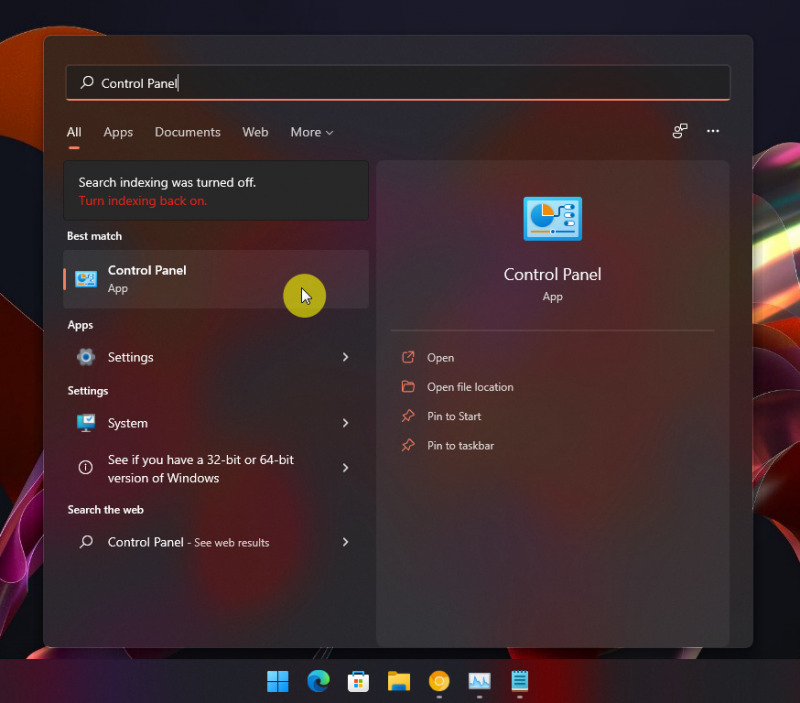This screenshot has height=703, width=800.
Task: Click the web search magnifier icon
Action: click(x=86, y=541)
